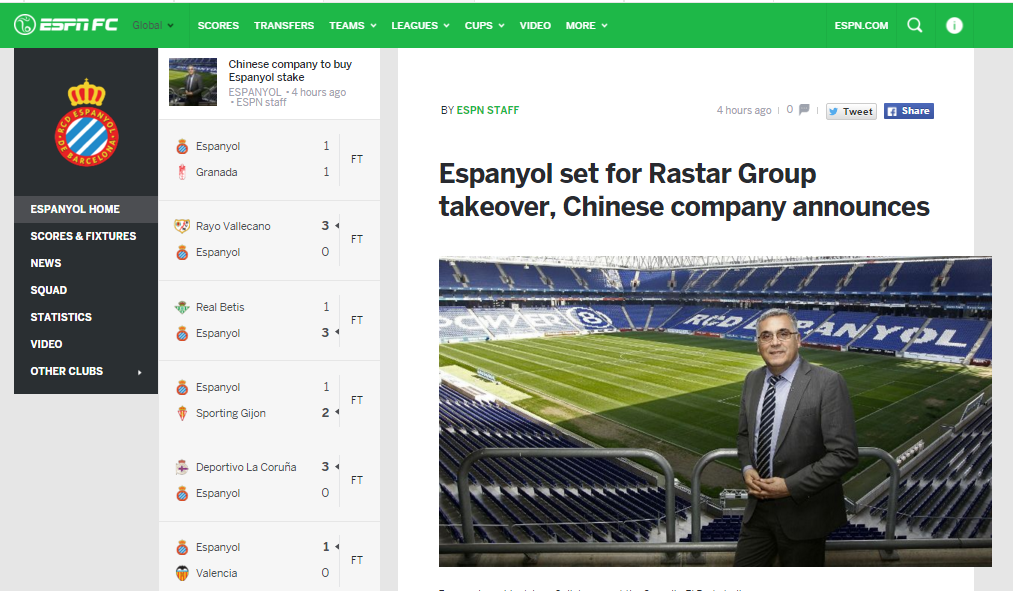1013x591 pixels.
Task: Open News in the sidebar
Action: tap(86, 264)
